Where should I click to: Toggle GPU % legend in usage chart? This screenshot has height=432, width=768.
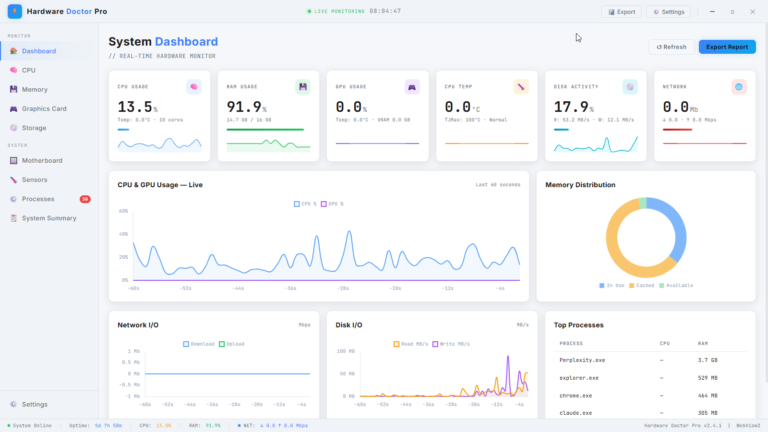[332, 204]
